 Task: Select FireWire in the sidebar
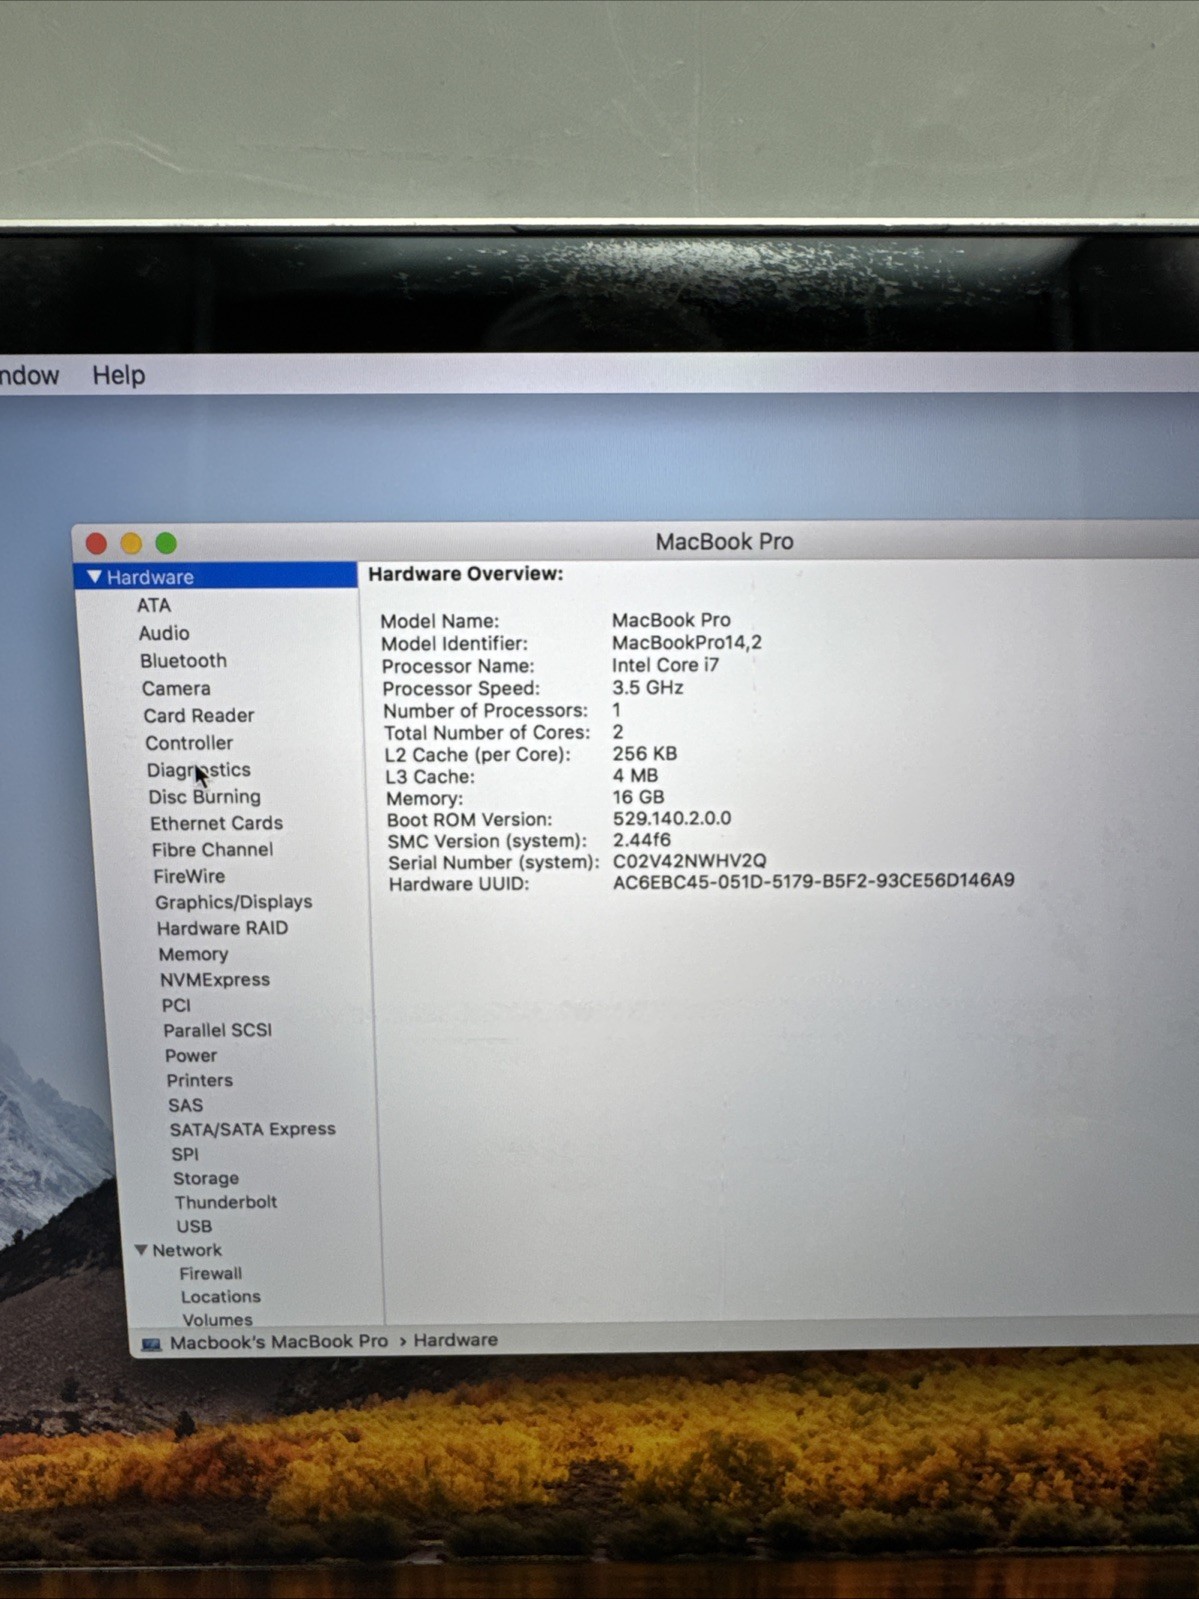(x=189, y=876)
